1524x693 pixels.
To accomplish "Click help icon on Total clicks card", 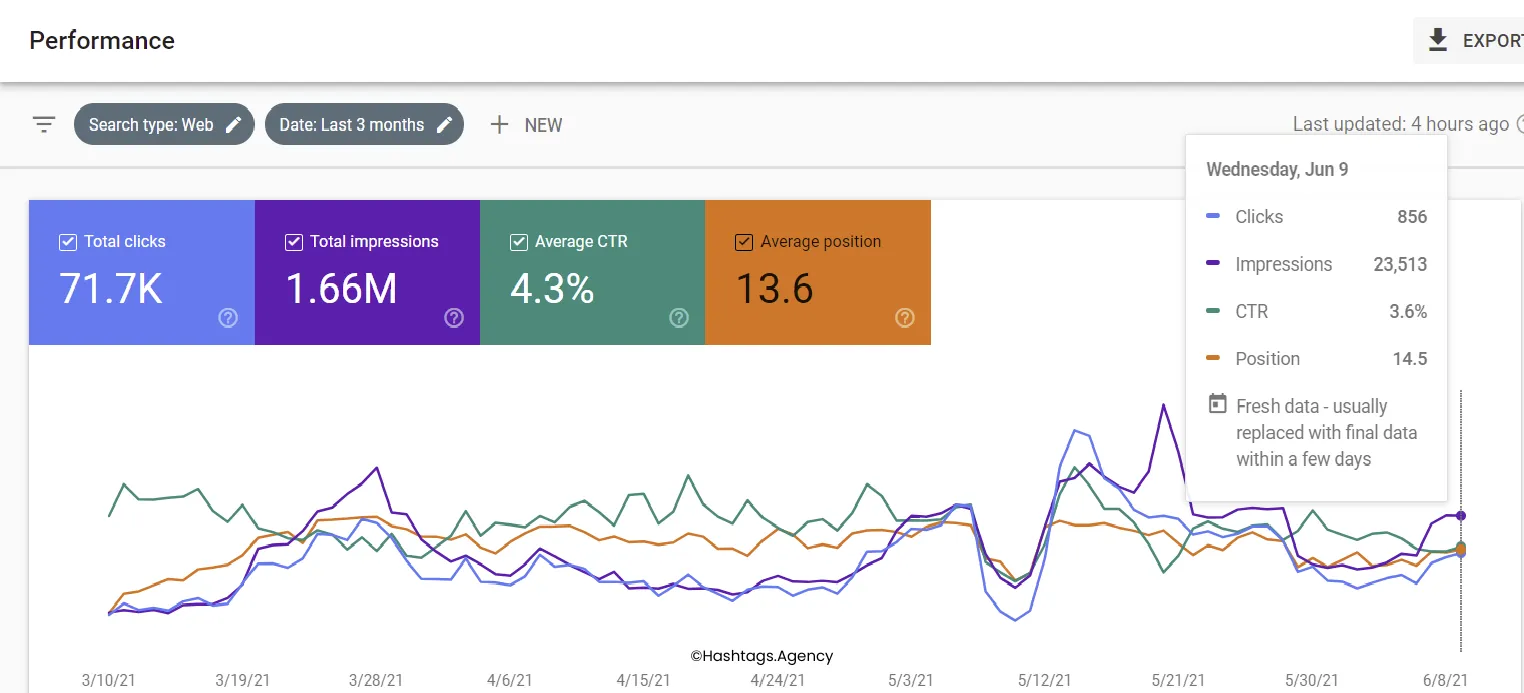I will point(228,318).
